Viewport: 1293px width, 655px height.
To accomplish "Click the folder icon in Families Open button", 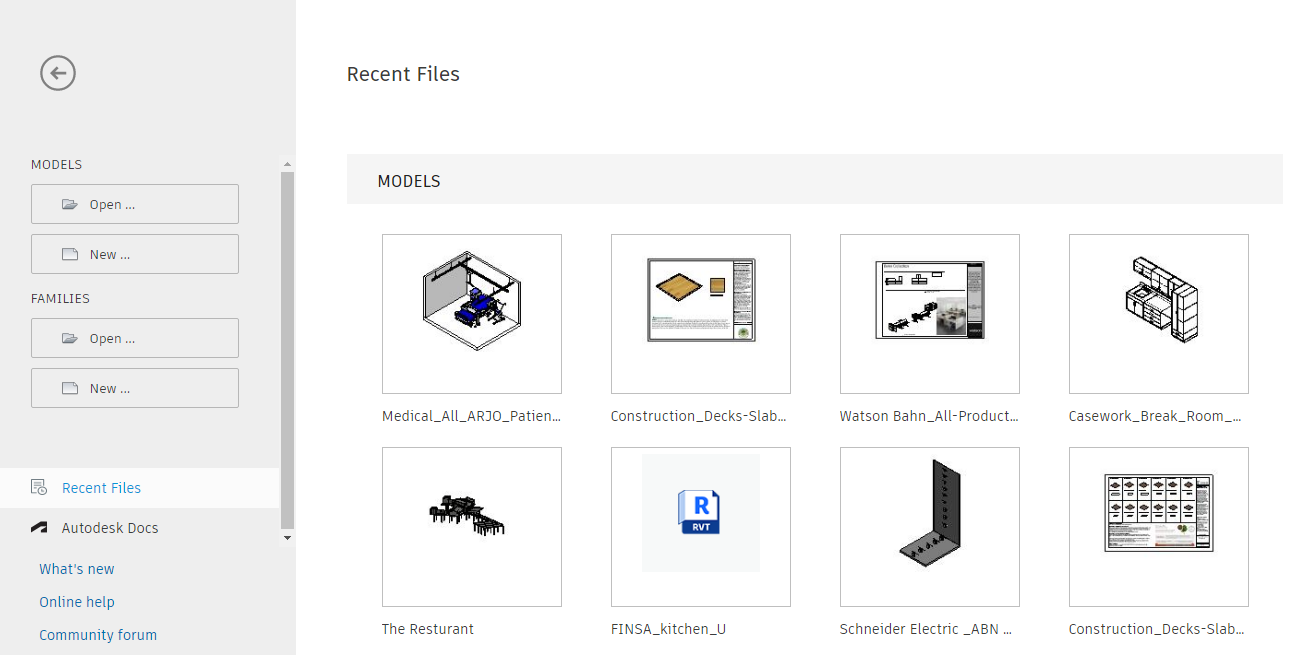I will 69,338.
